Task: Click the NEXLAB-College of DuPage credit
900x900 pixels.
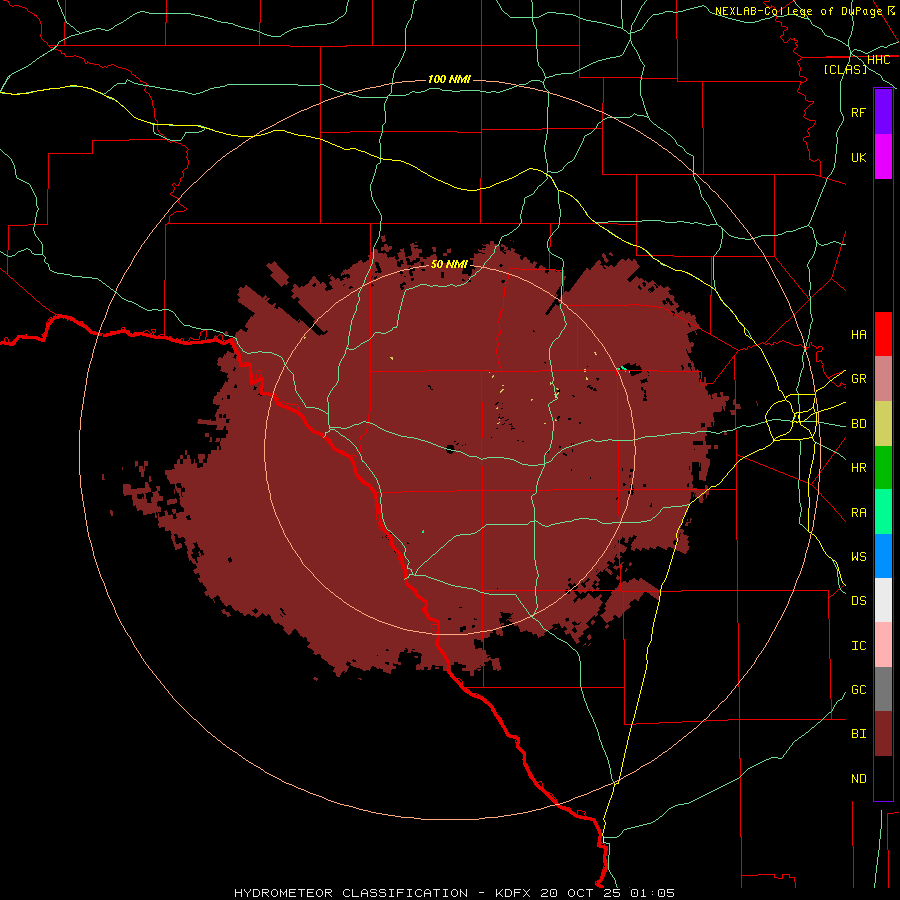Action: pos(799,11)
